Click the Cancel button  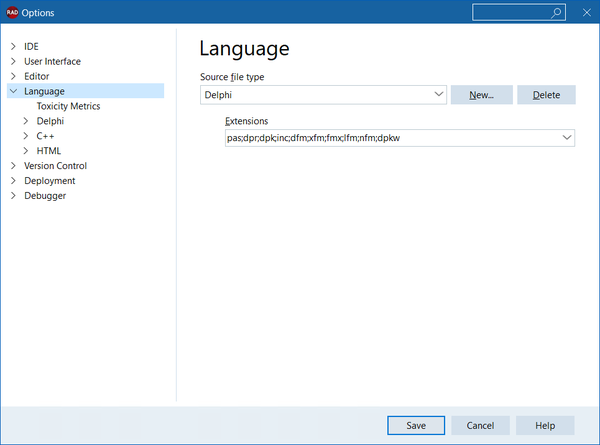(x=480, y=425)
